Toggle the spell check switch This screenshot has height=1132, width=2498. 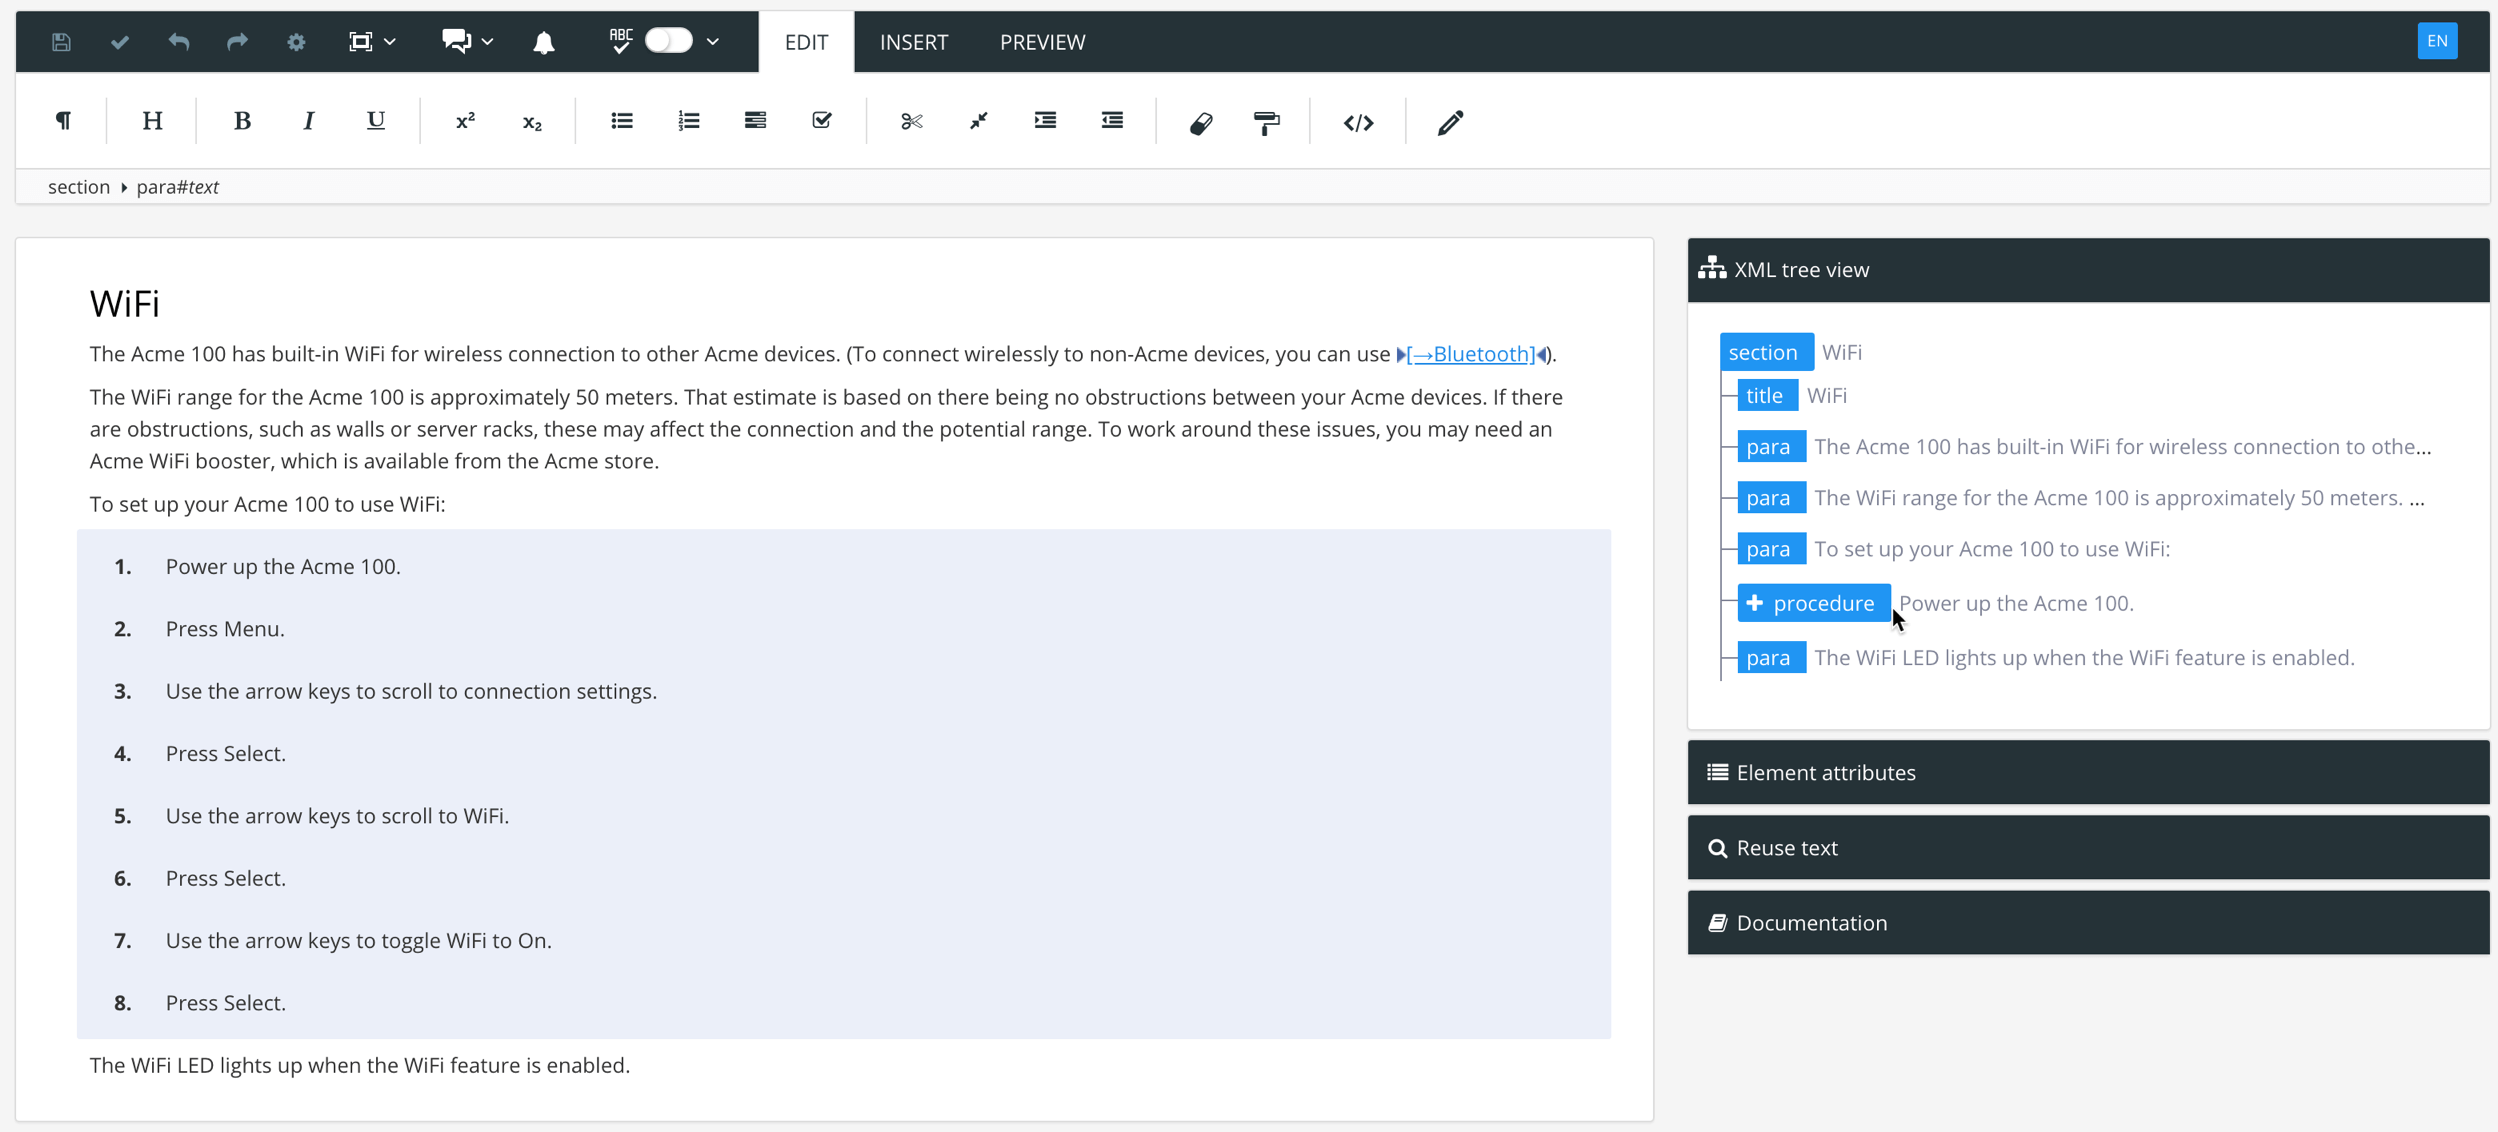(x=668, y=40)
